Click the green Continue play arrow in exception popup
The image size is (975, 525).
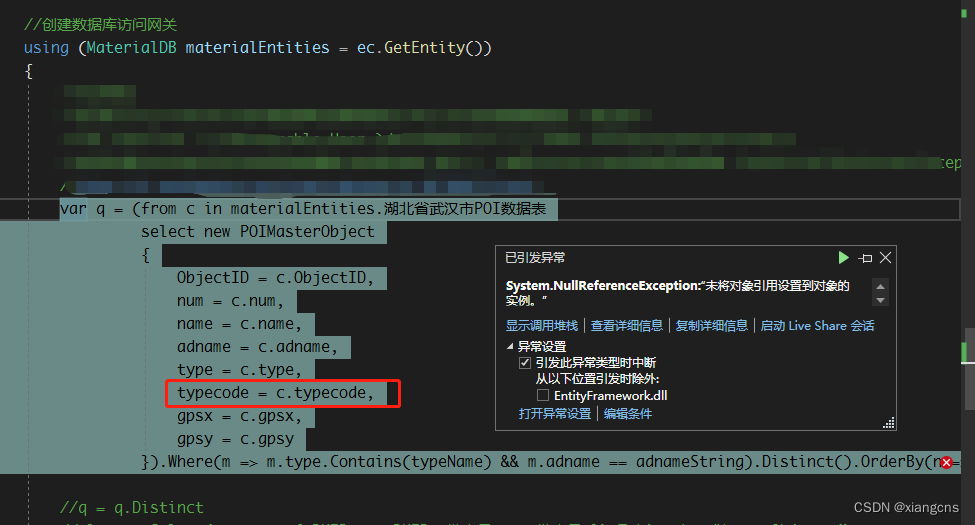click(843, 258)
